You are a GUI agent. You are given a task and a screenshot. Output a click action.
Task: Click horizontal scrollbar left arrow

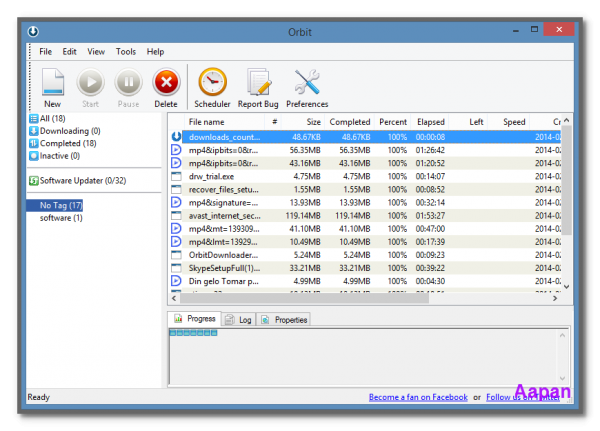[174, 298]
